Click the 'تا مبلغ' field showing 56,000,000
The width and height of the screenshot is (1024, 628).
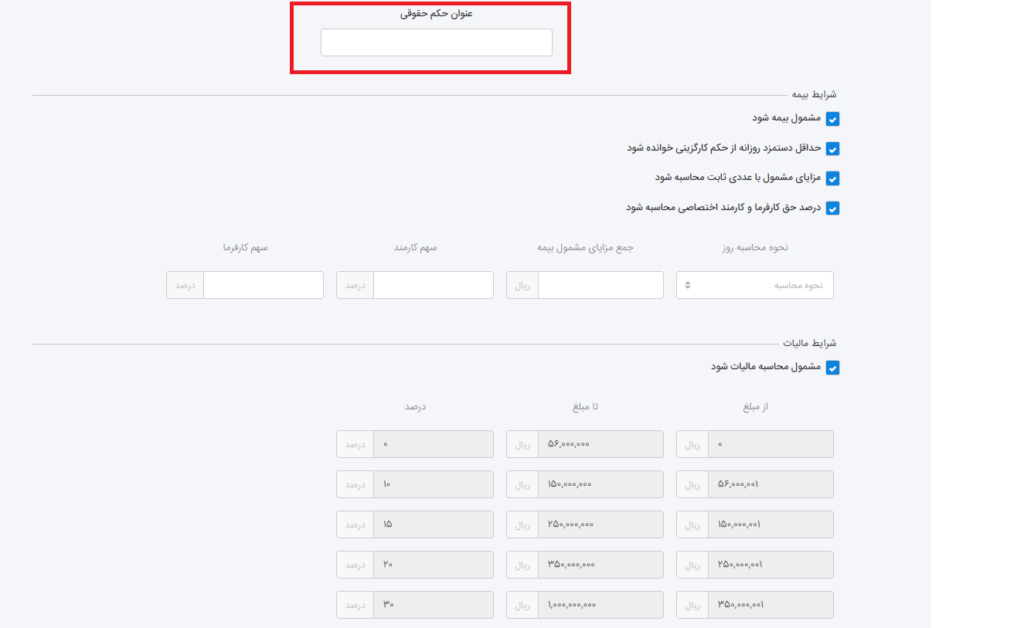[x=600, y=444]
